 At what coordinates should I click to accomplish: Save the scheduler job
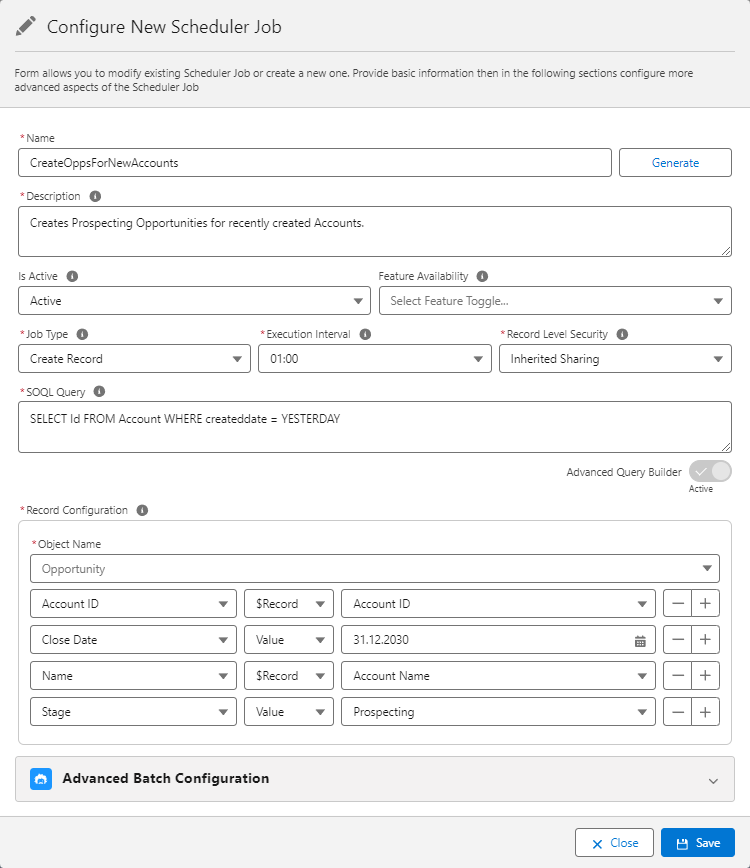click(x=698, y=842)
